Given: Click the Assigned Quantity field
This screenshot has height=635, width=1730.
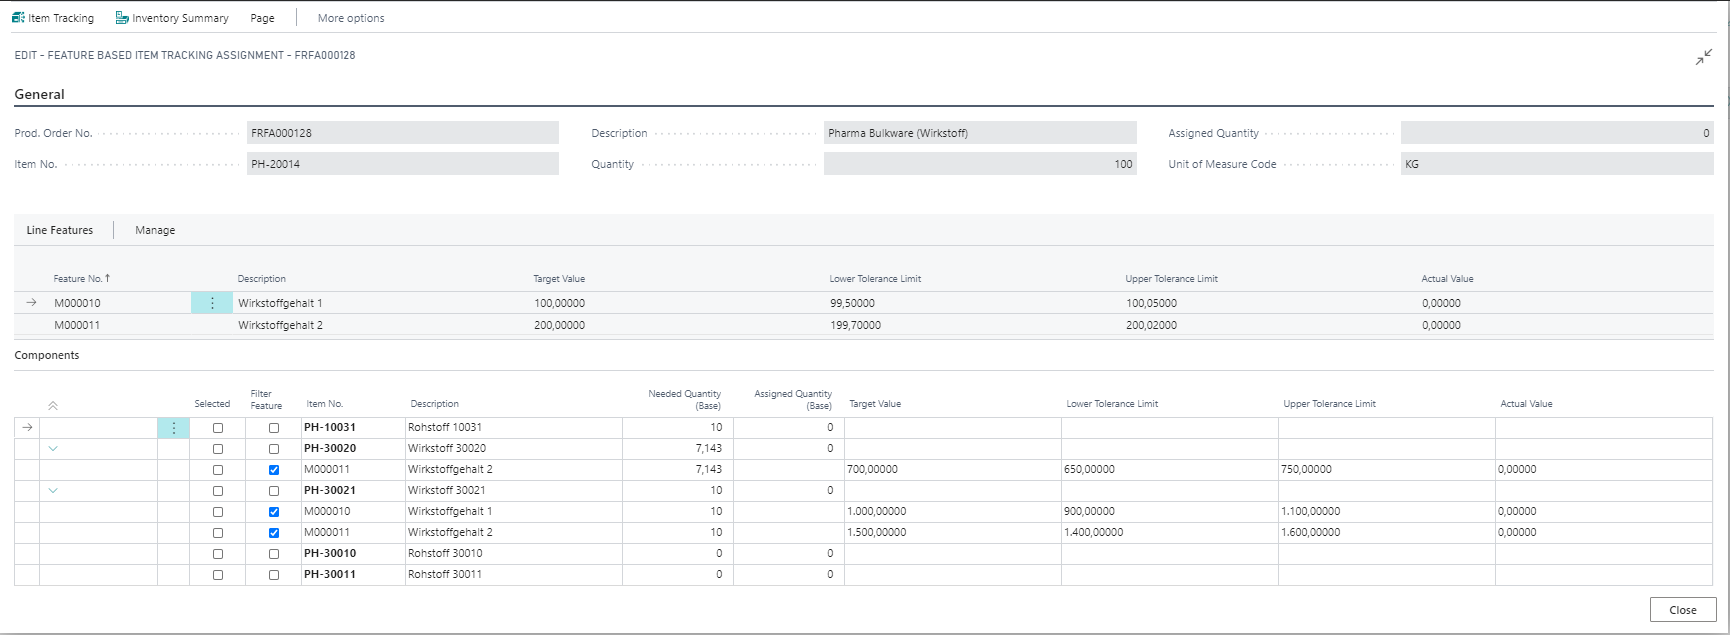Looking at the screenshot, I should point(1557,133).
